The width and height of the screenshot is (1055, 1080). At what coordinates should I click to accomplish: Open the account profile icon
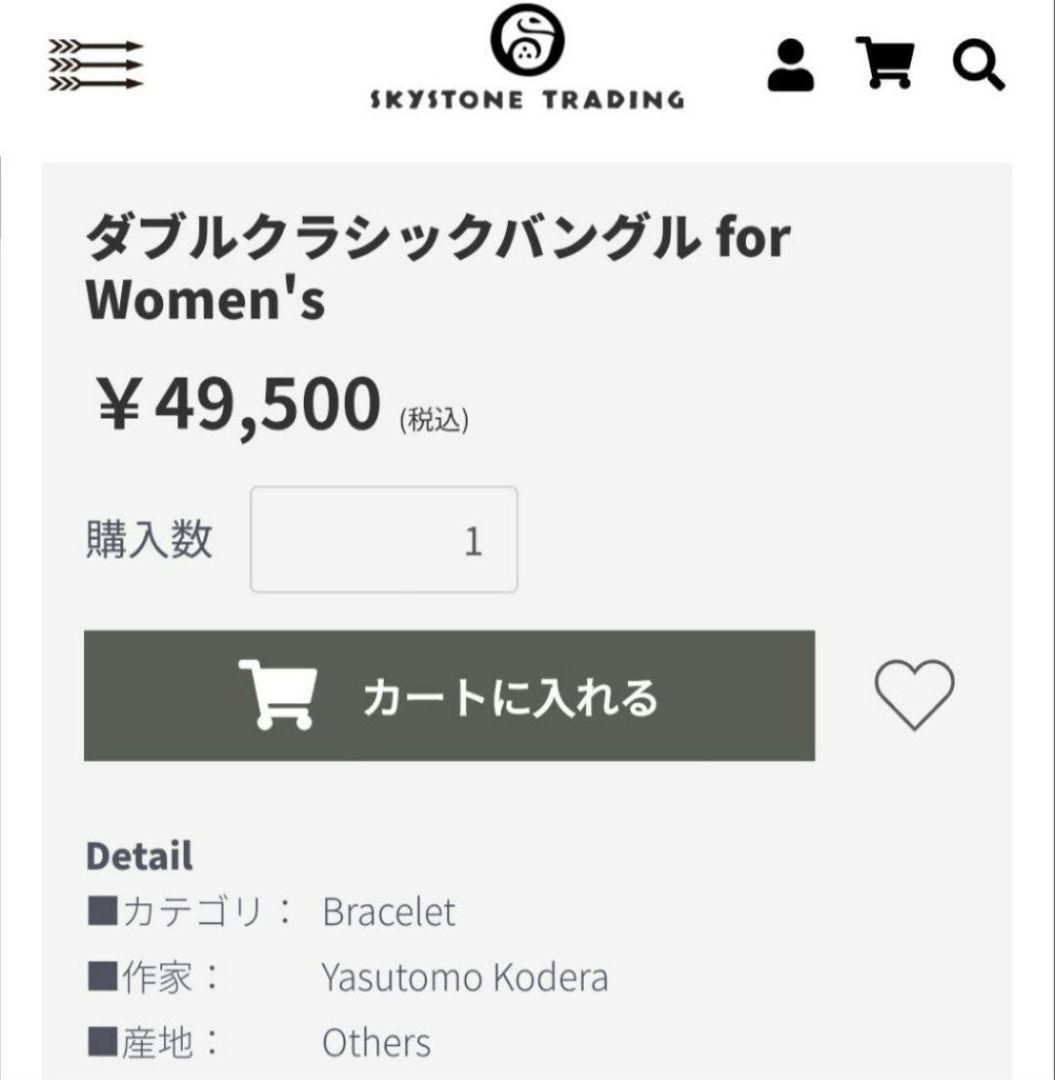click(790, 62)
